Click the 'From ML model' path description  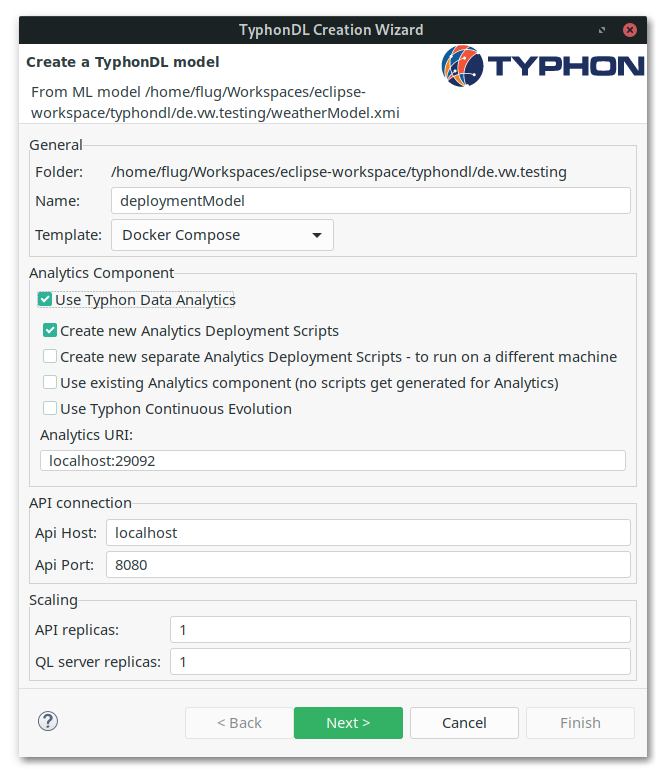(x=215, y=102)
